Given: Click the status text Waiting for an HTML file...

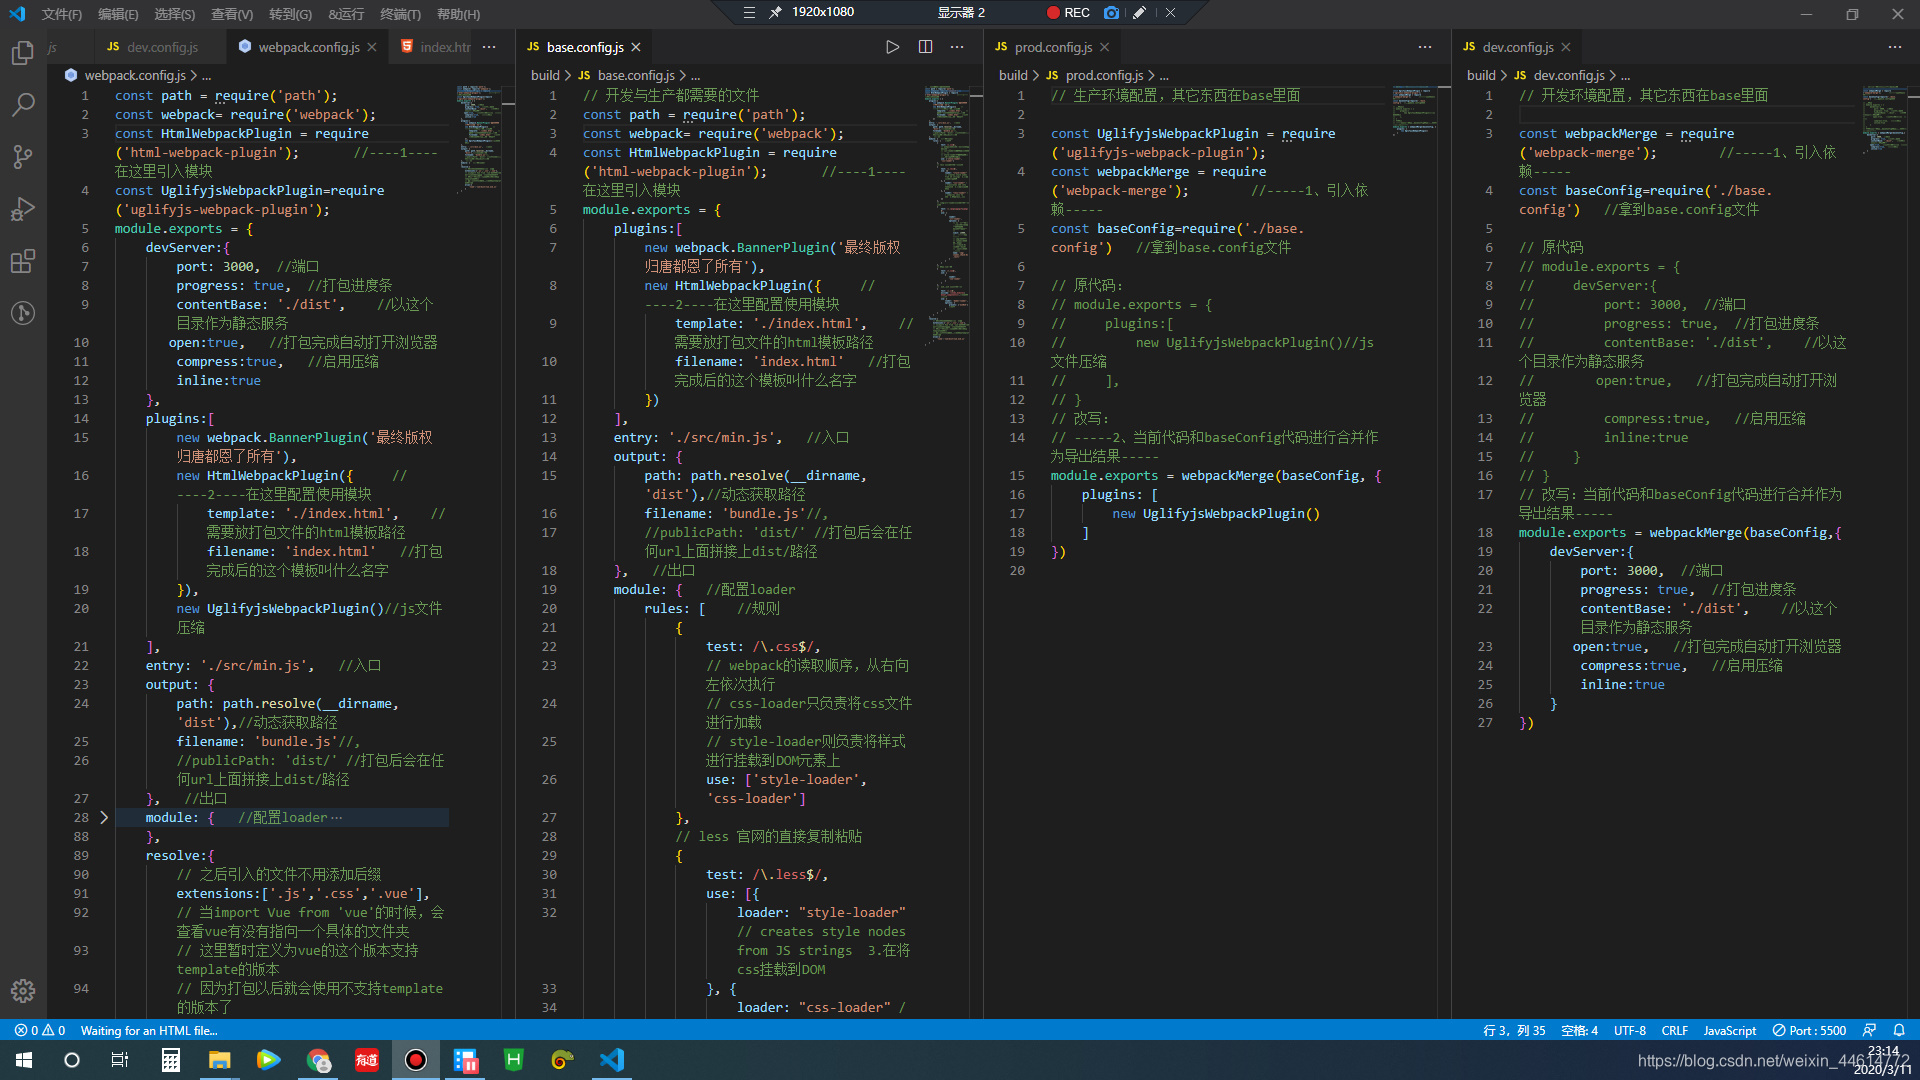Looking at the screenshot, I should [148, 1030].
